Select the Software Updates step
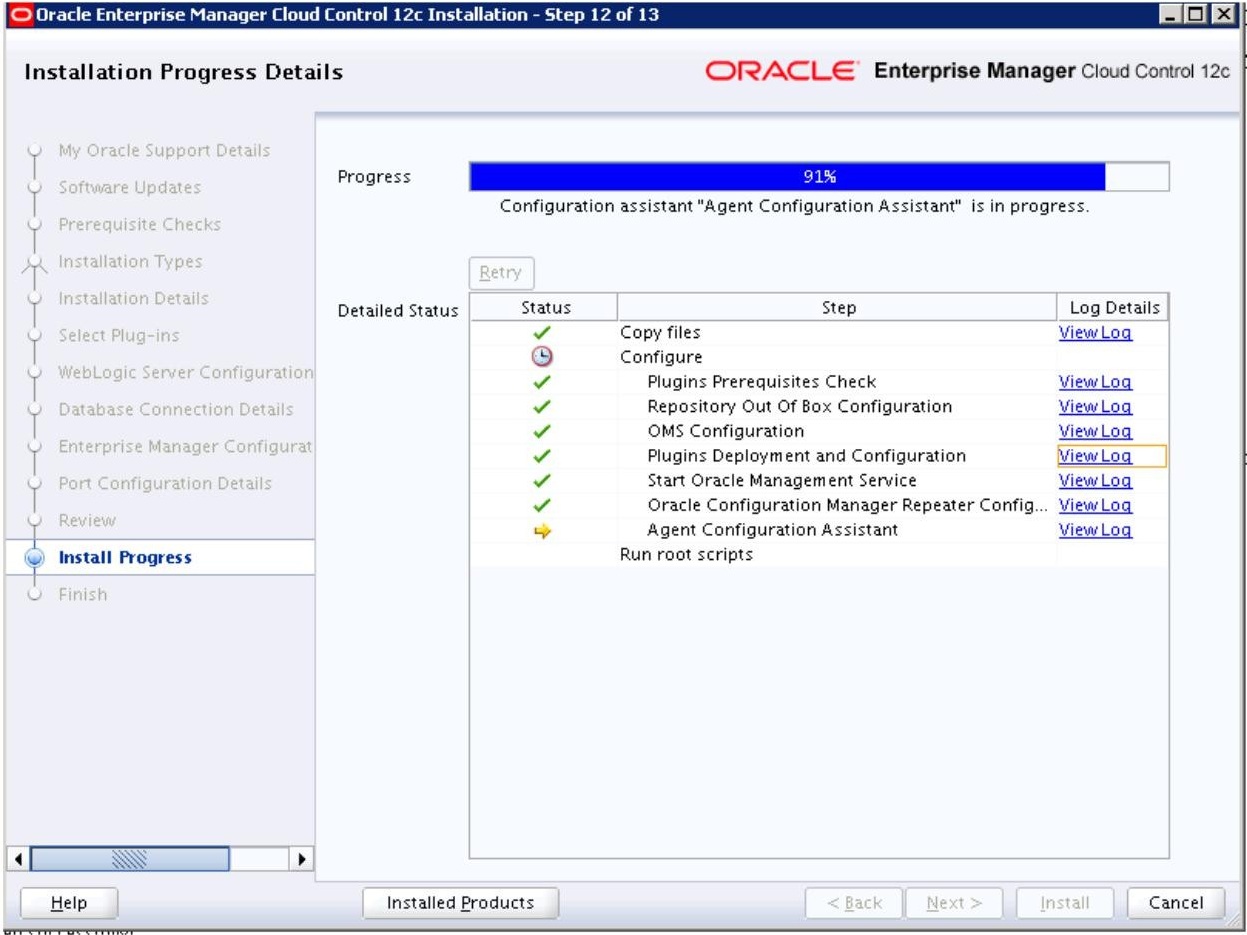 pos(130,188)
